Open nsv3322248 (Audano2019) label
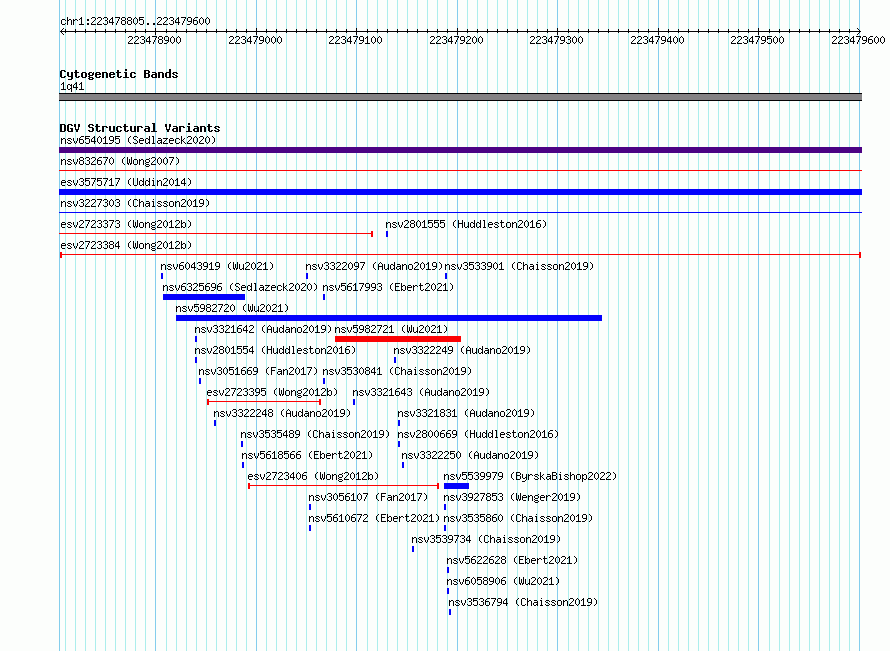This screenshot has height=651, width=890. tap(282, 413)
